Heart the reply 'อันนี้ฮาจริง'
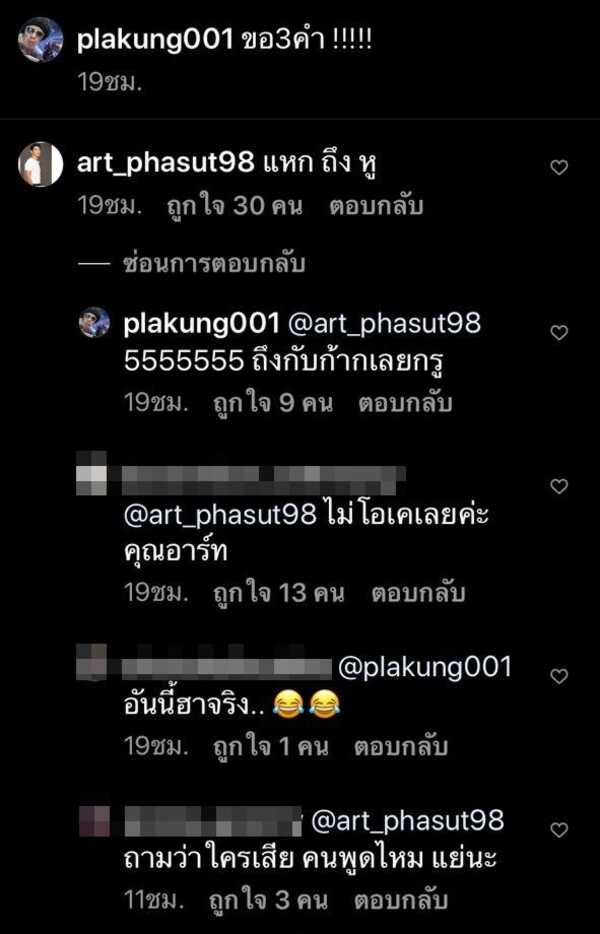This screenshot has width=600, height=934. click(559, 676)
